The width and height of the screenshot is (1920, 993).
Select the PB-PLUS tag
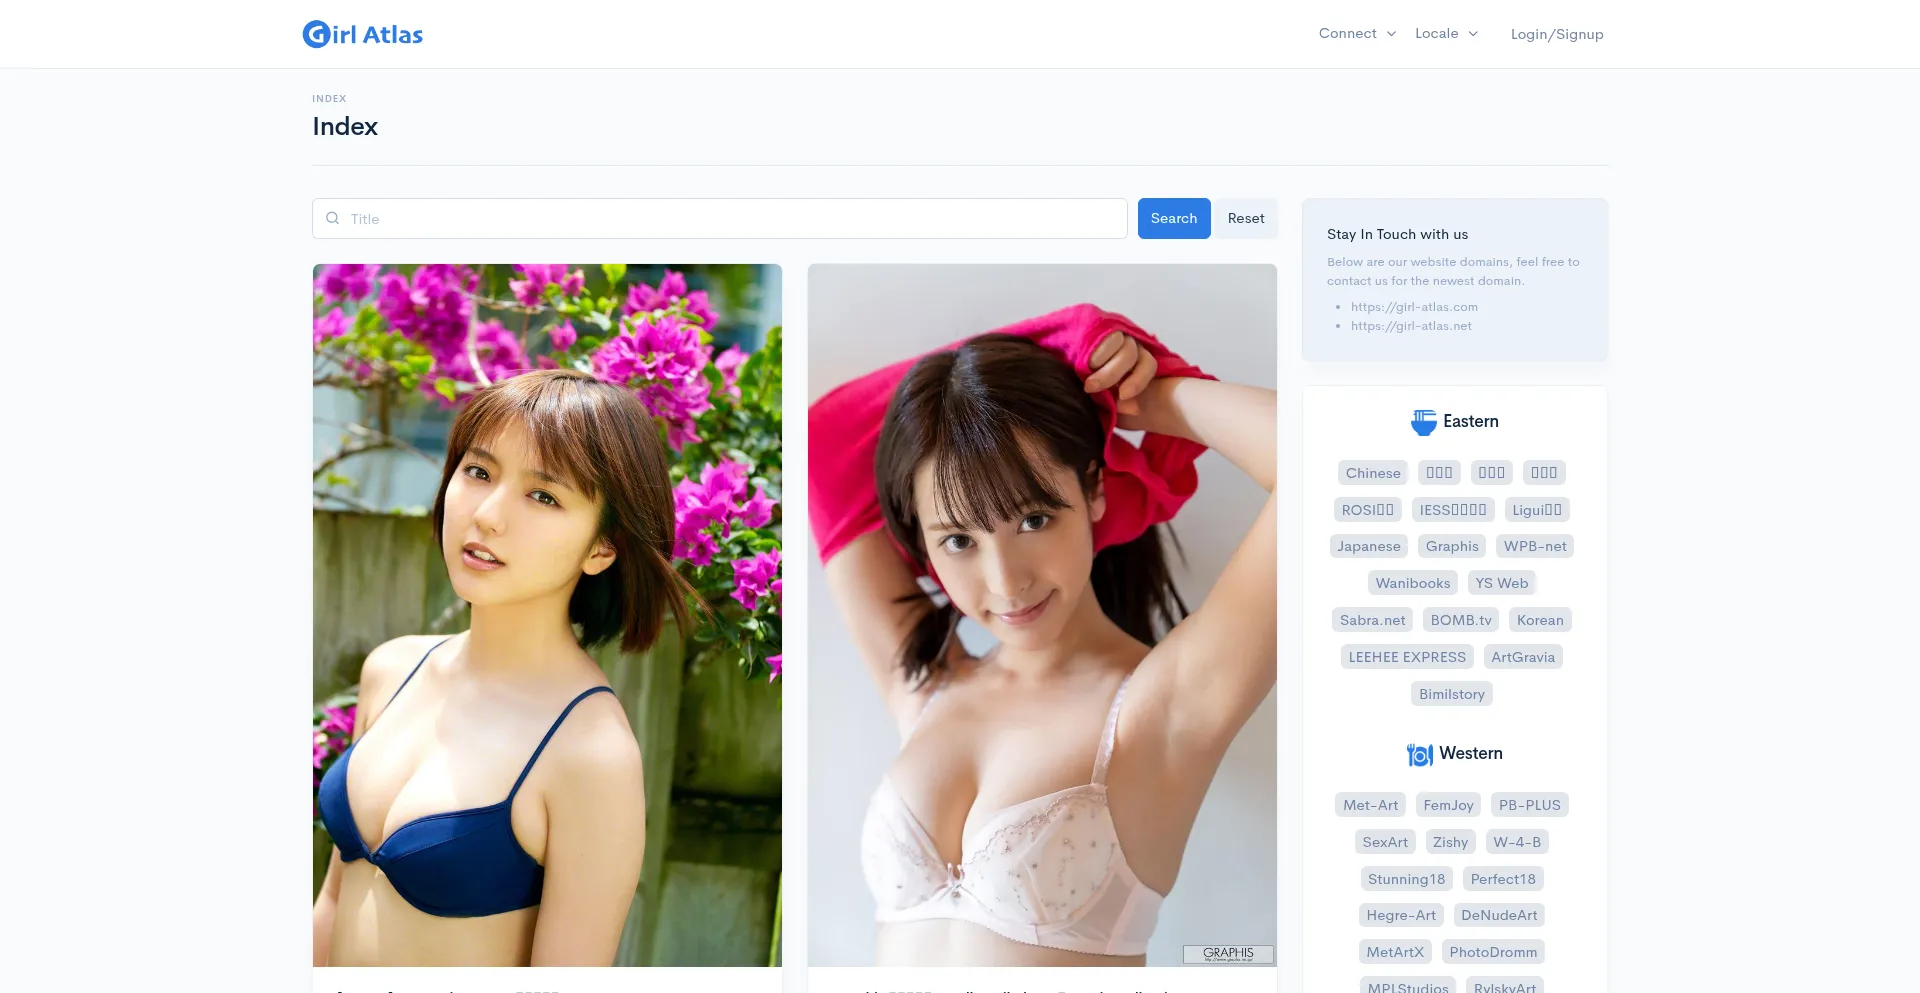coord(1530,805)
